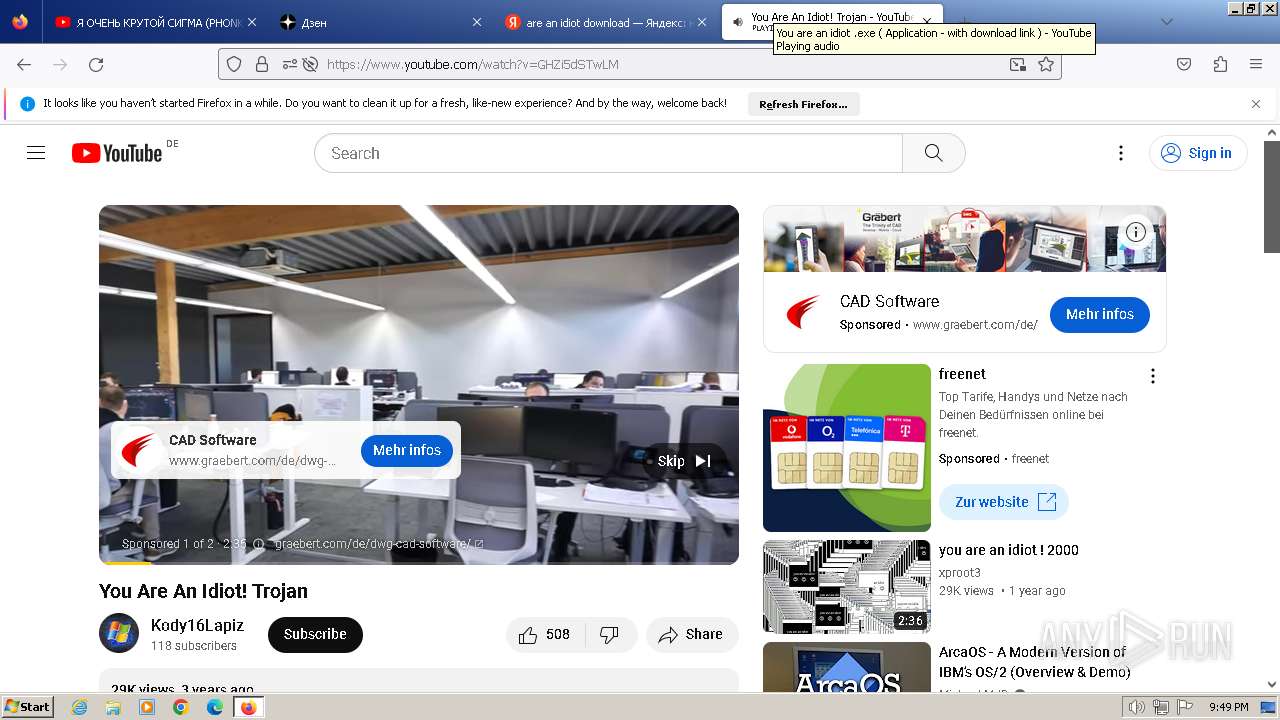Open autoplay blocked permission icon
The width and height of the screenshot is (1280, 720).
tap(310, 64)
